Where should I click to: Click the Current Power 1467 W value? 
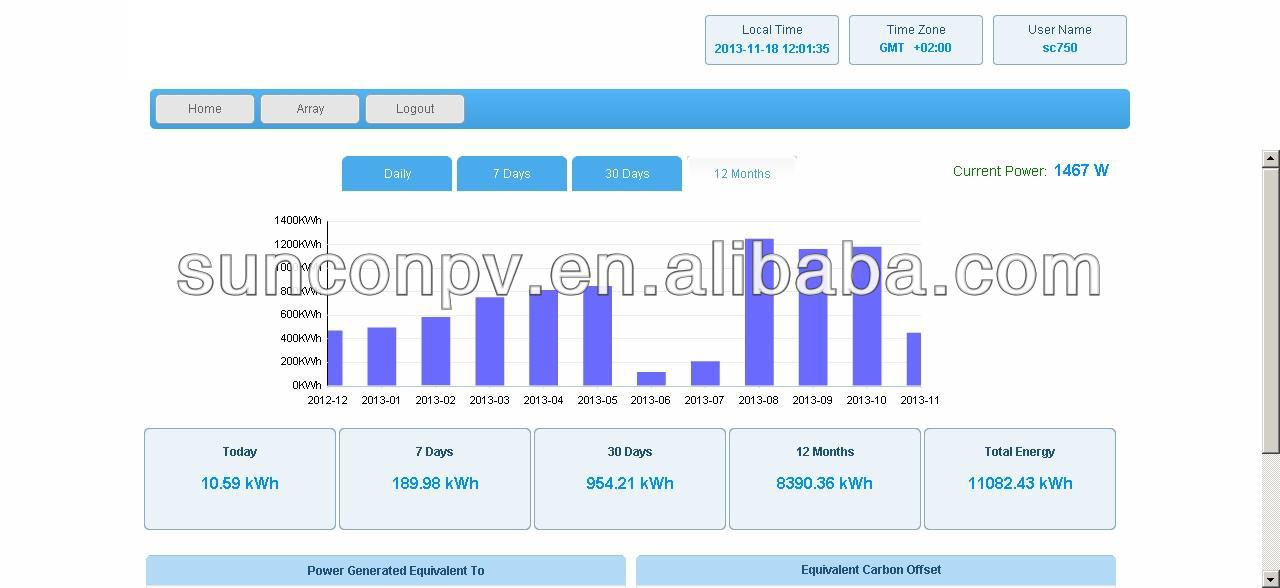tap(1081, 171)
